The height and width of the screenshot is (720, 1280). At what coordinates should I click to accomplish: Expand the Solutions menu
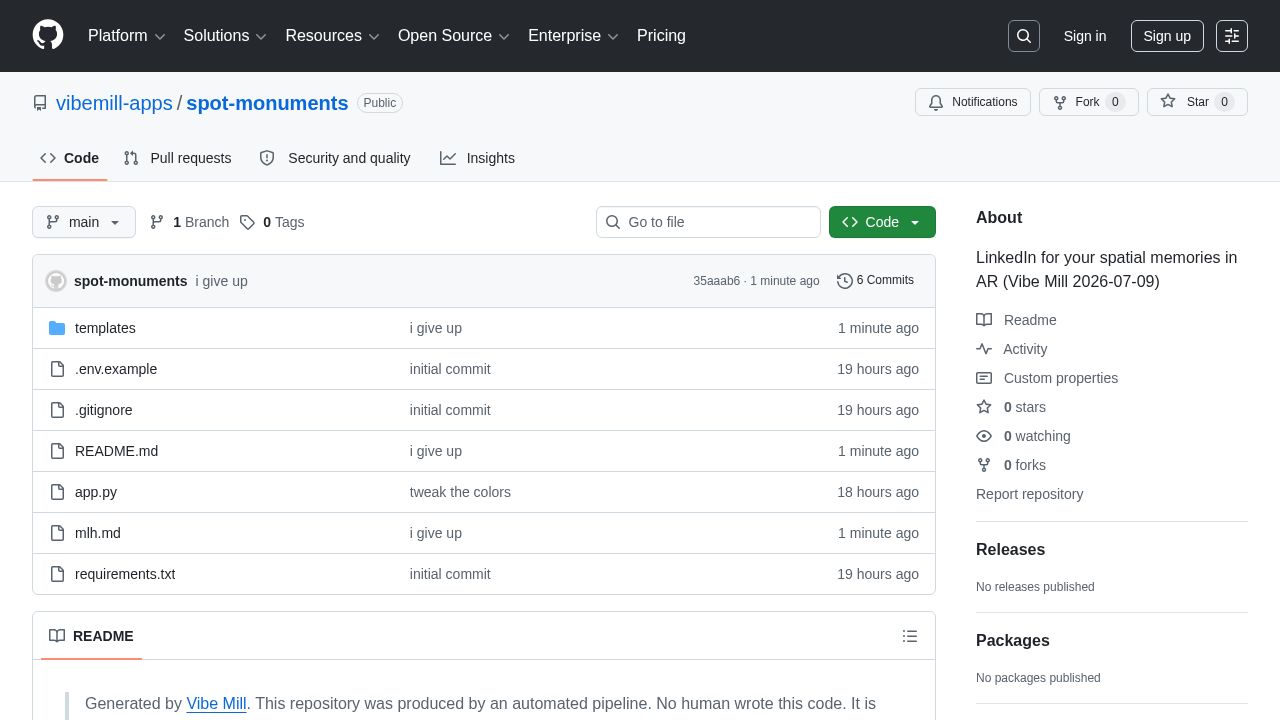point(225,36)
